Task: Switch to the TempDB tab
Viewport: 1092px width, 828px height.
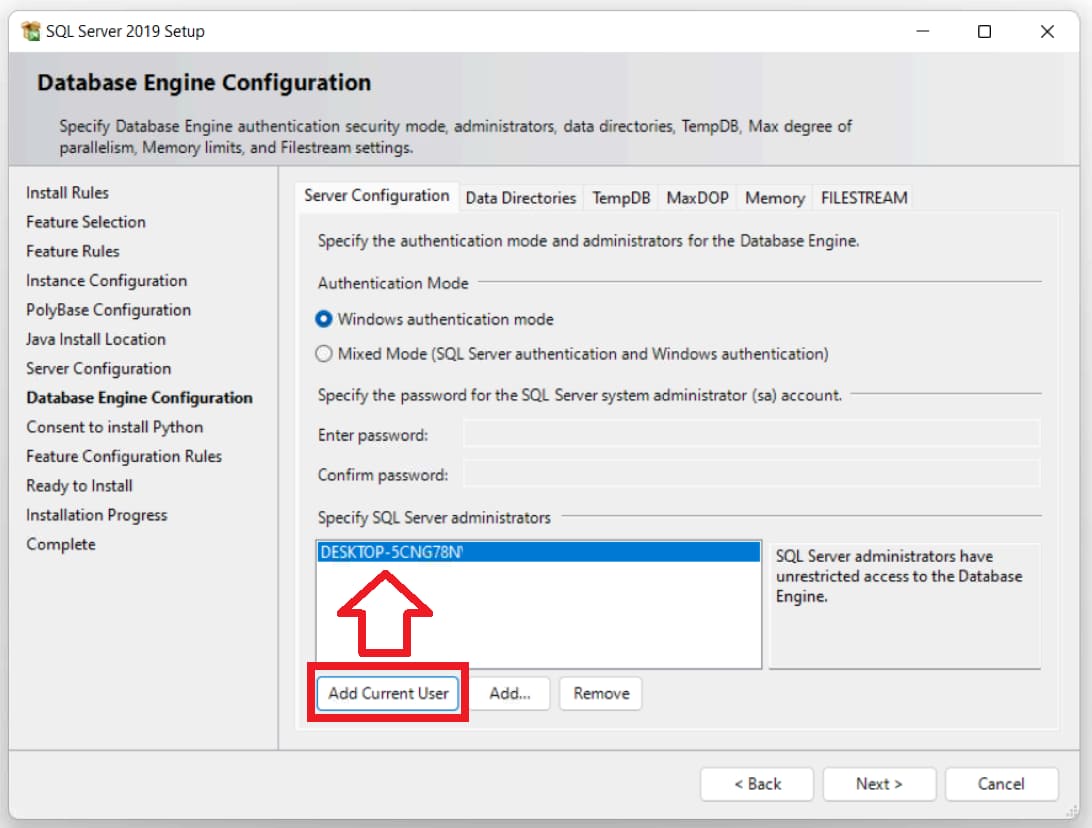Action: pyautogui.click(x=621, y=198)
